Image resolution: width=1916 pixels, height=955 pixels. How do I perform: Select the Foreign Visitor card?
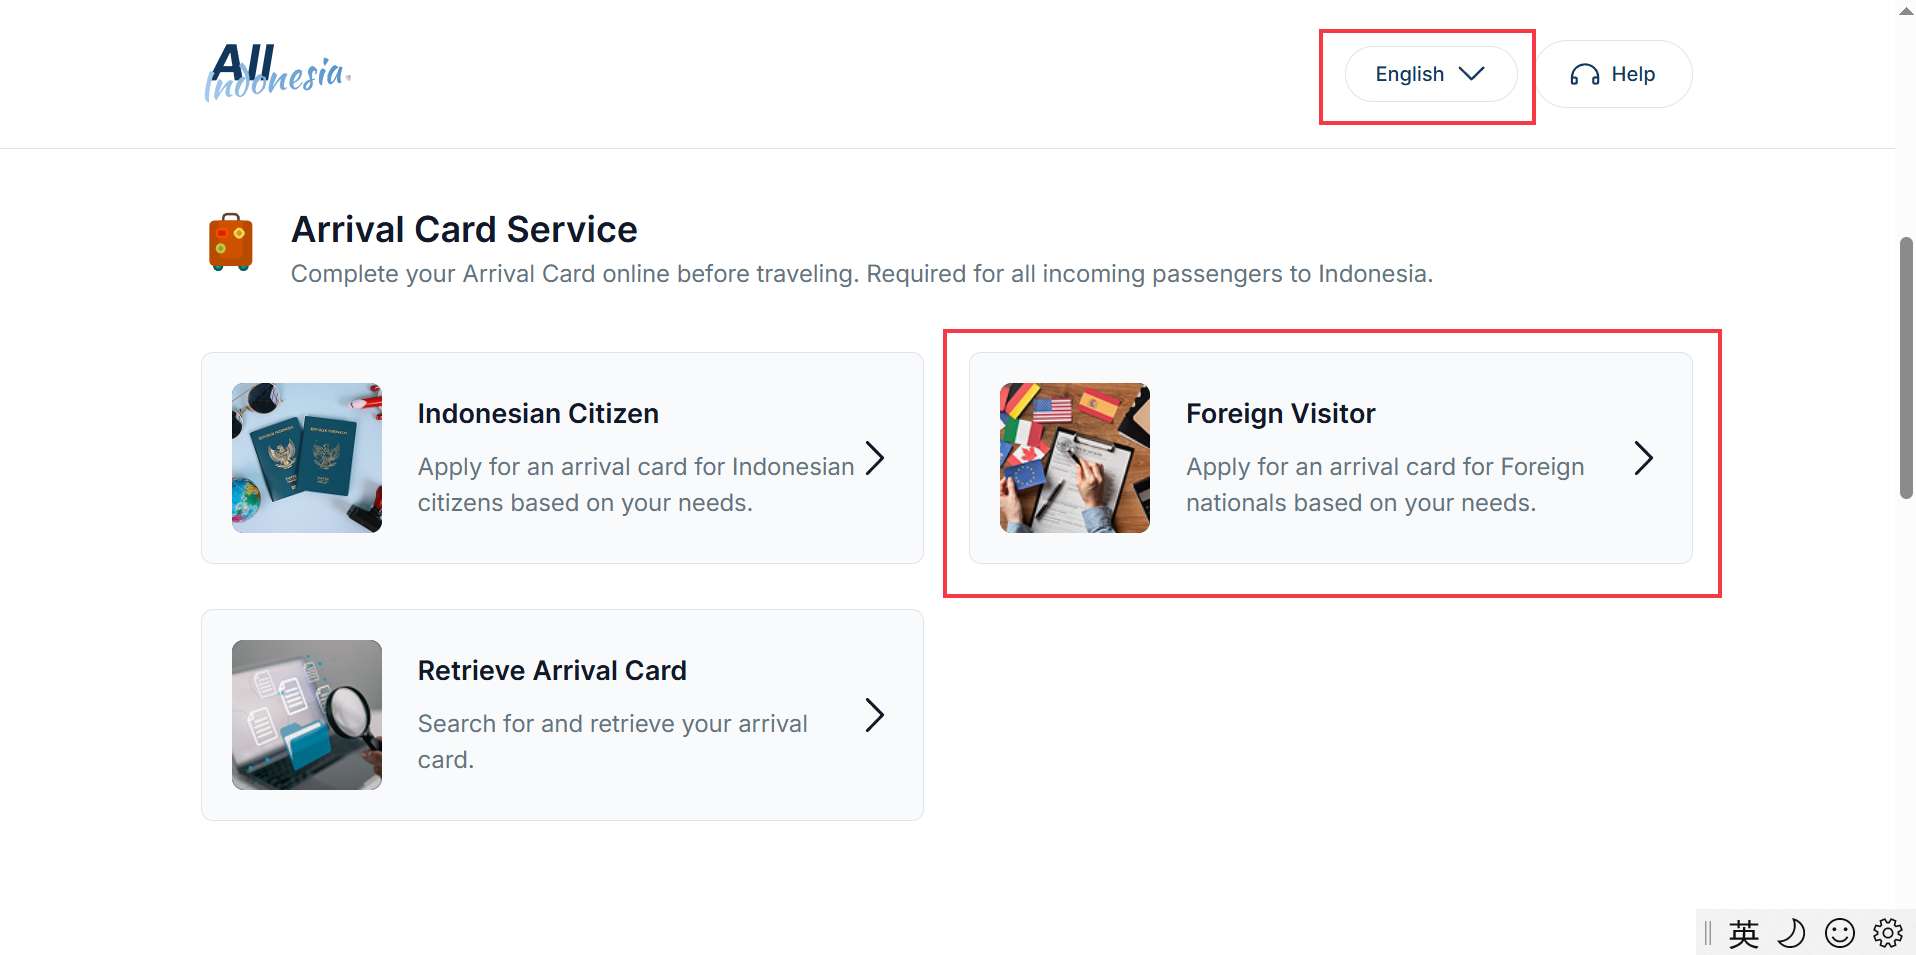click(x=1330, y=458)
